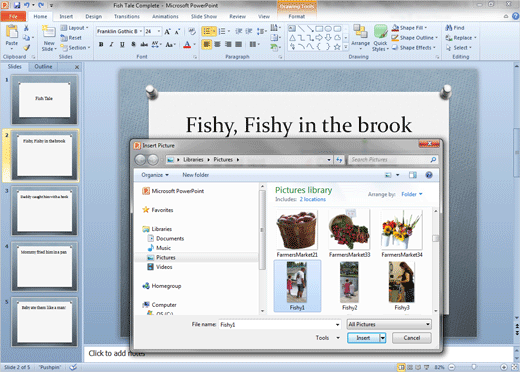Toggle Italic formatting
The width and height of the screenshot is (520, 372).
111,44
